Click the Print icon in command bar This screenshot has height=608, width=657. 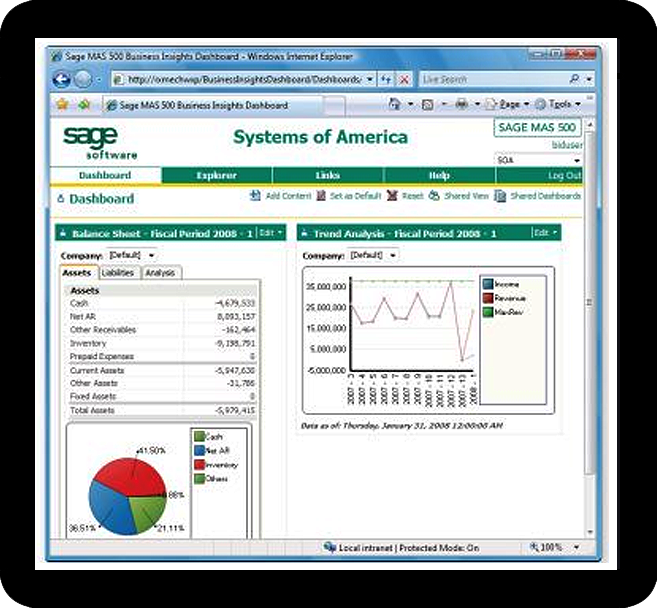(461, 104)
